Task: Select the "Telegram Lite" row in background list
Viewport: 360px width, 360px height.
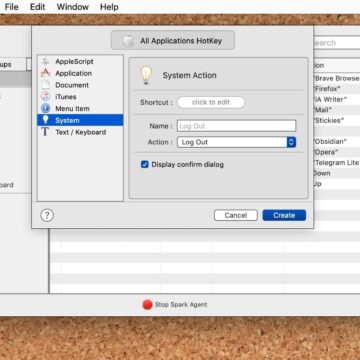Action: [337, 163]
